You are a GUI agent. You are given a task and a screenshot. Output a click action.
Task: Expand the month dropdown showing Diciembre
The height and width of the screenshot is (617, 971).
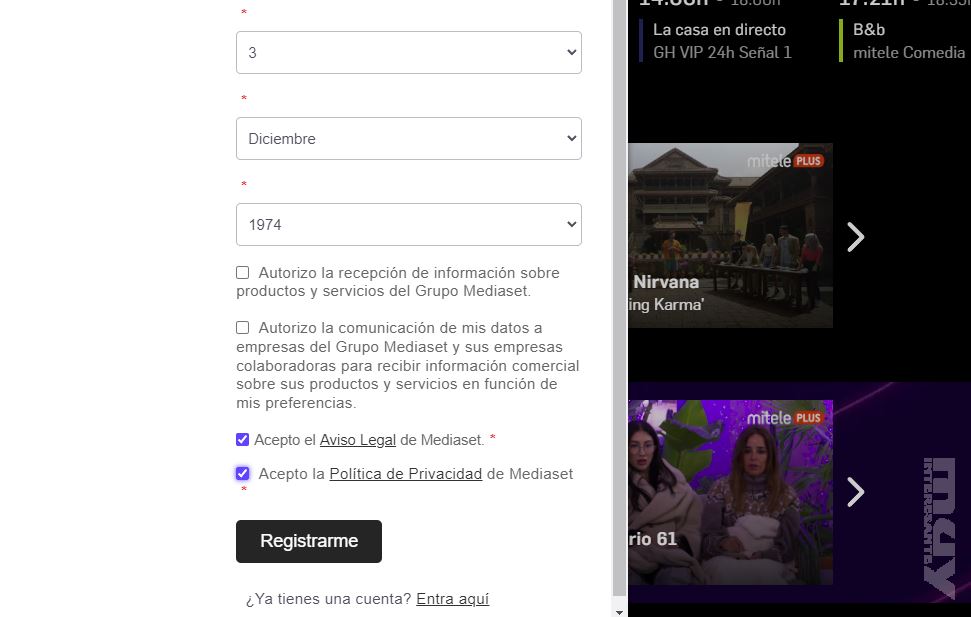pyautogui.click(x=408, y=139)
